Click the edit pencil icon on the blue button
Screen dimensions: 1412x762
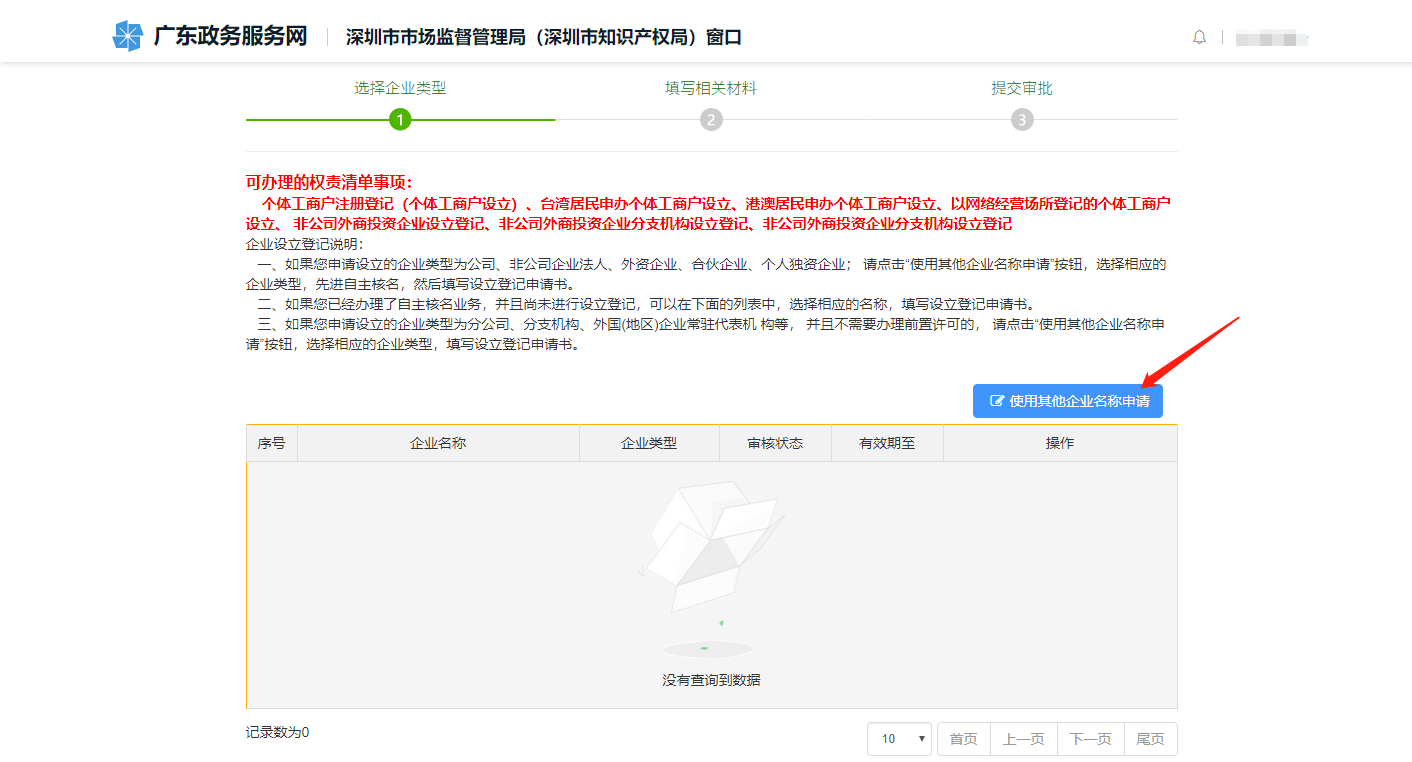pyautogui.click(x=995, y=400)
